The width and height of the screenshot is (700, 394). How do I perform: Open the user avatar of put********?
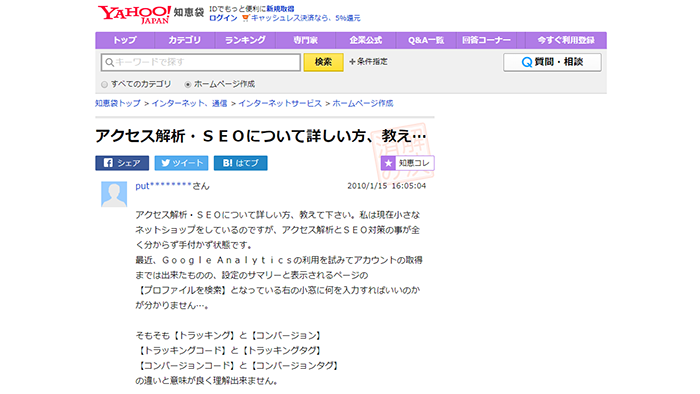114,194
